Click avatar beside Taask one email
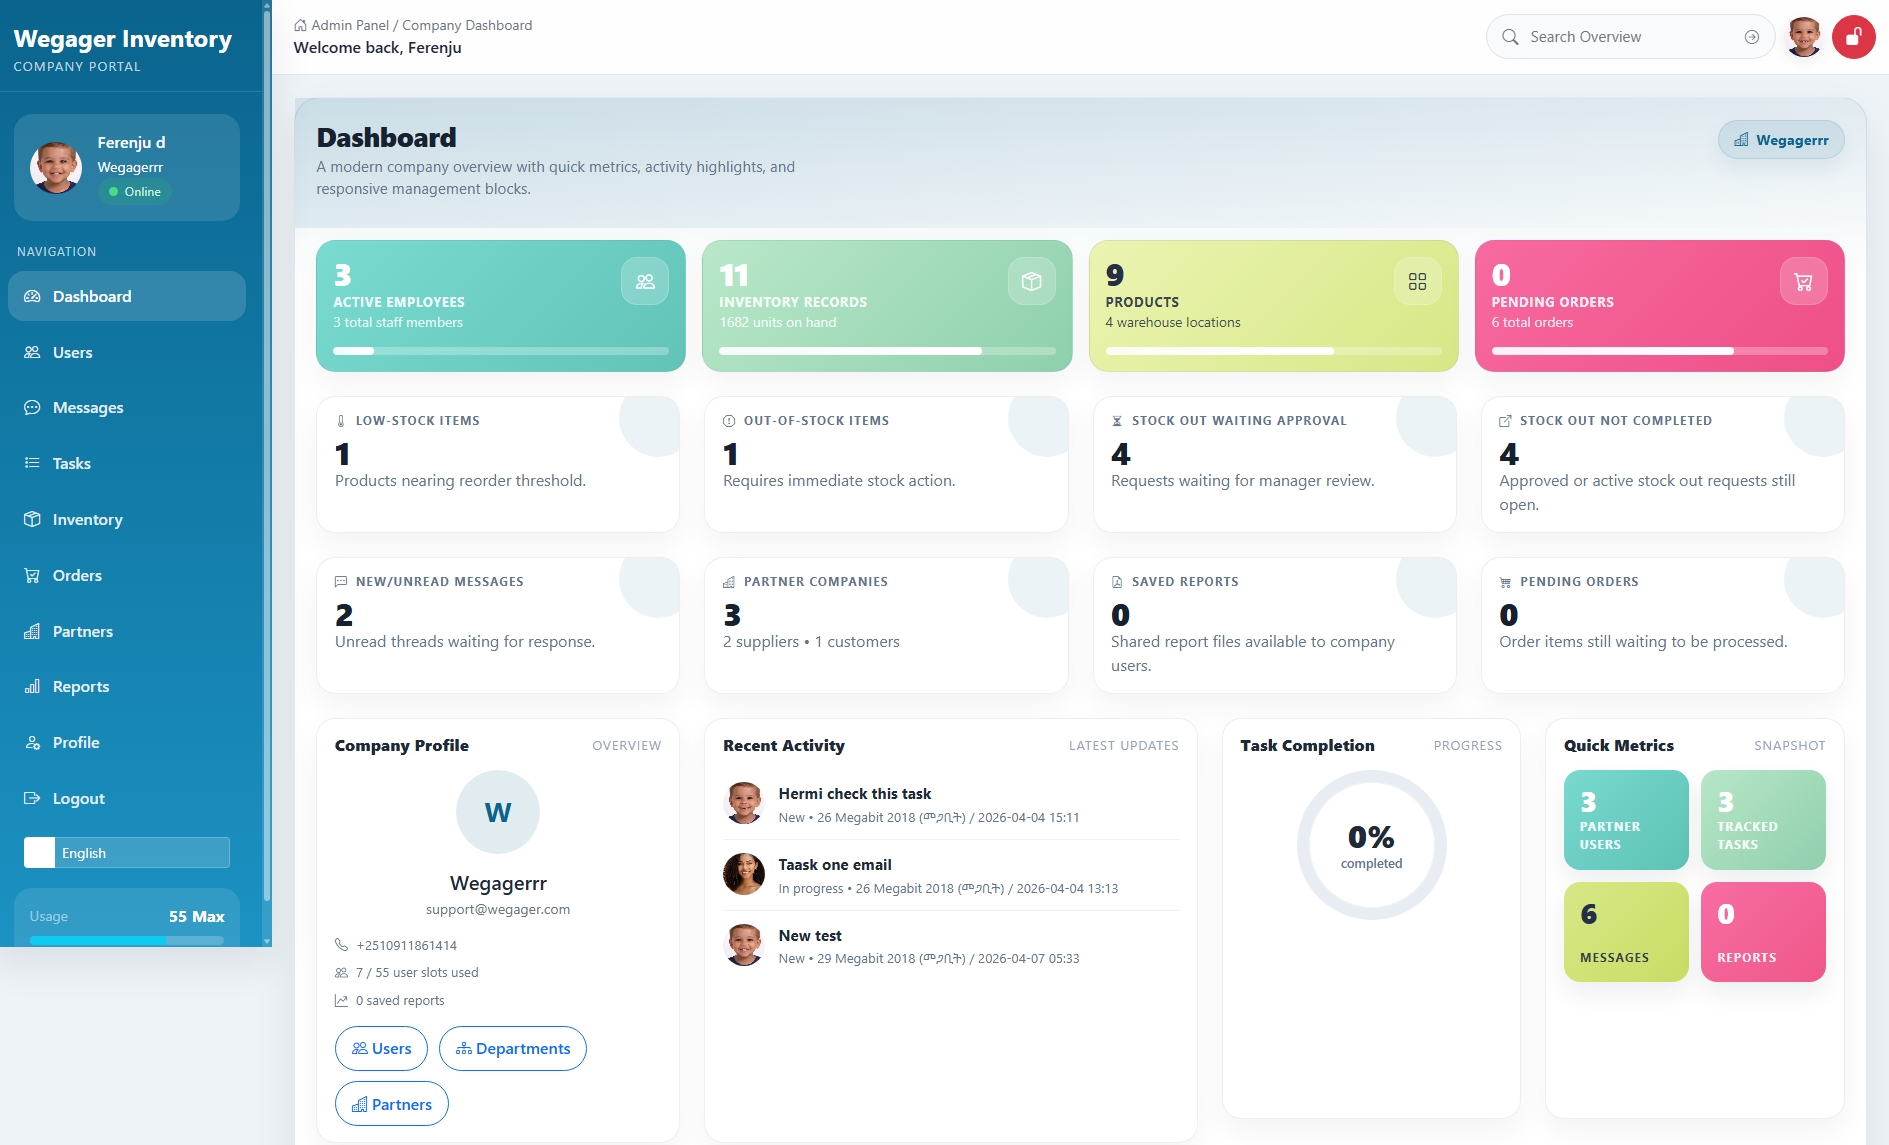 (x=744, y=874)
